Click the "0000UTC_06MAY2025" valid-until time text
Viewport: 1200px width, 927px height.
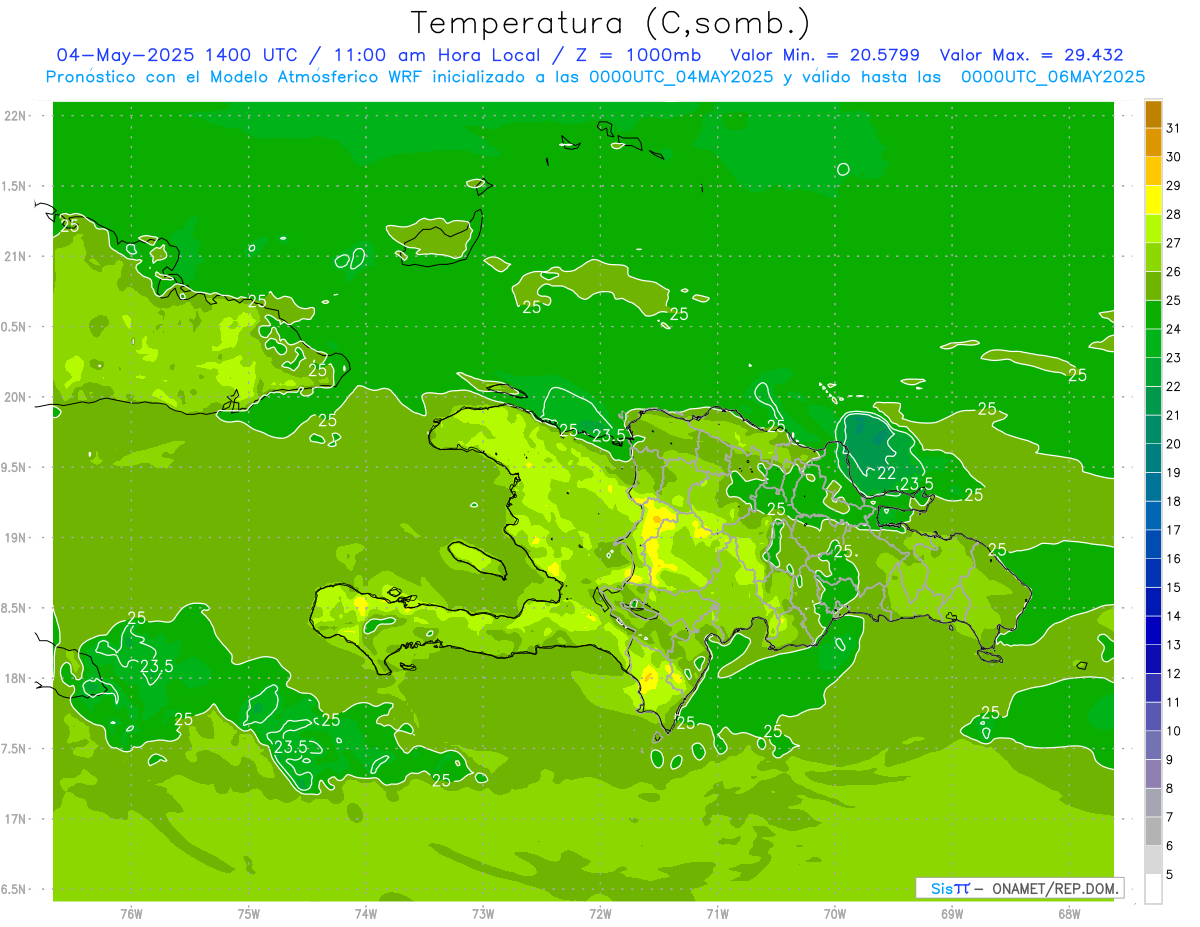1052,77
